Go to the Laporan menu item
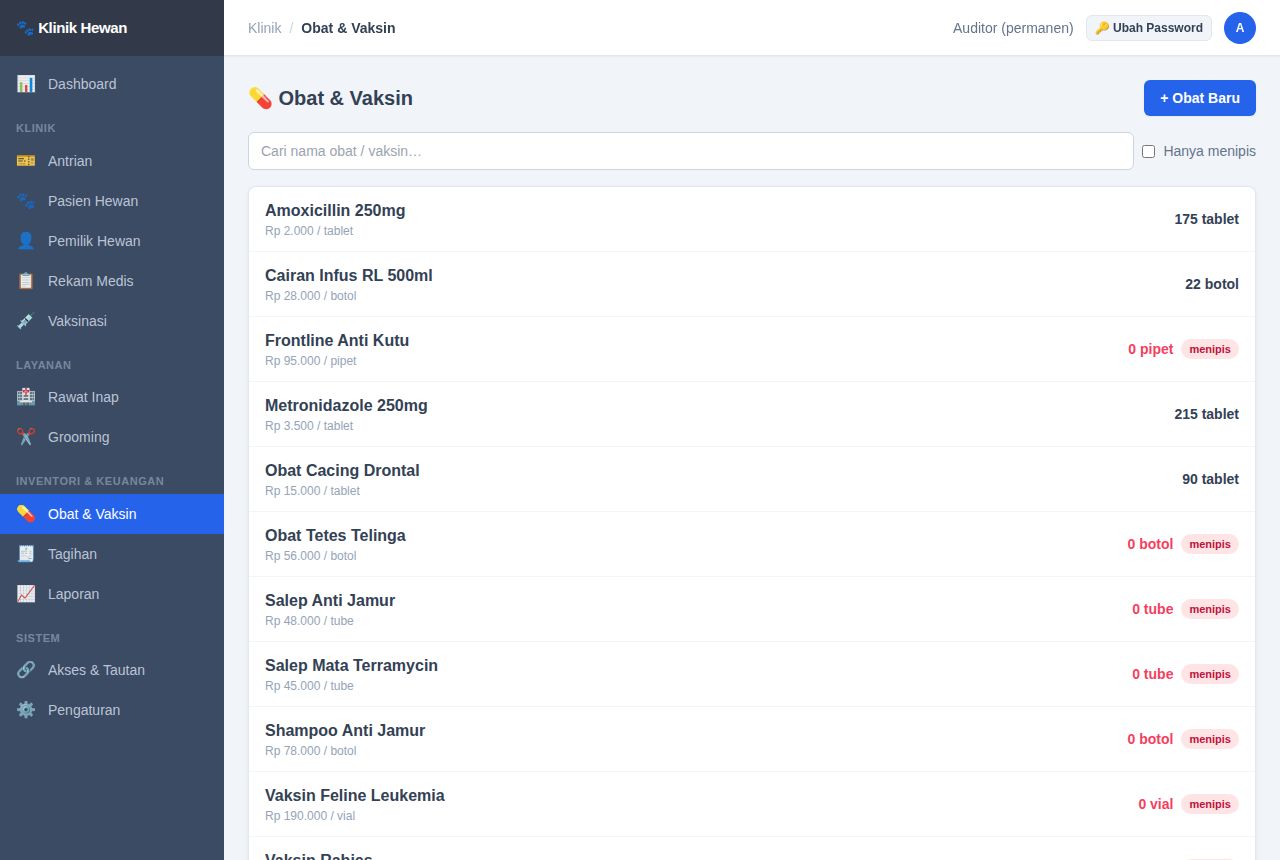 [112, 594]
